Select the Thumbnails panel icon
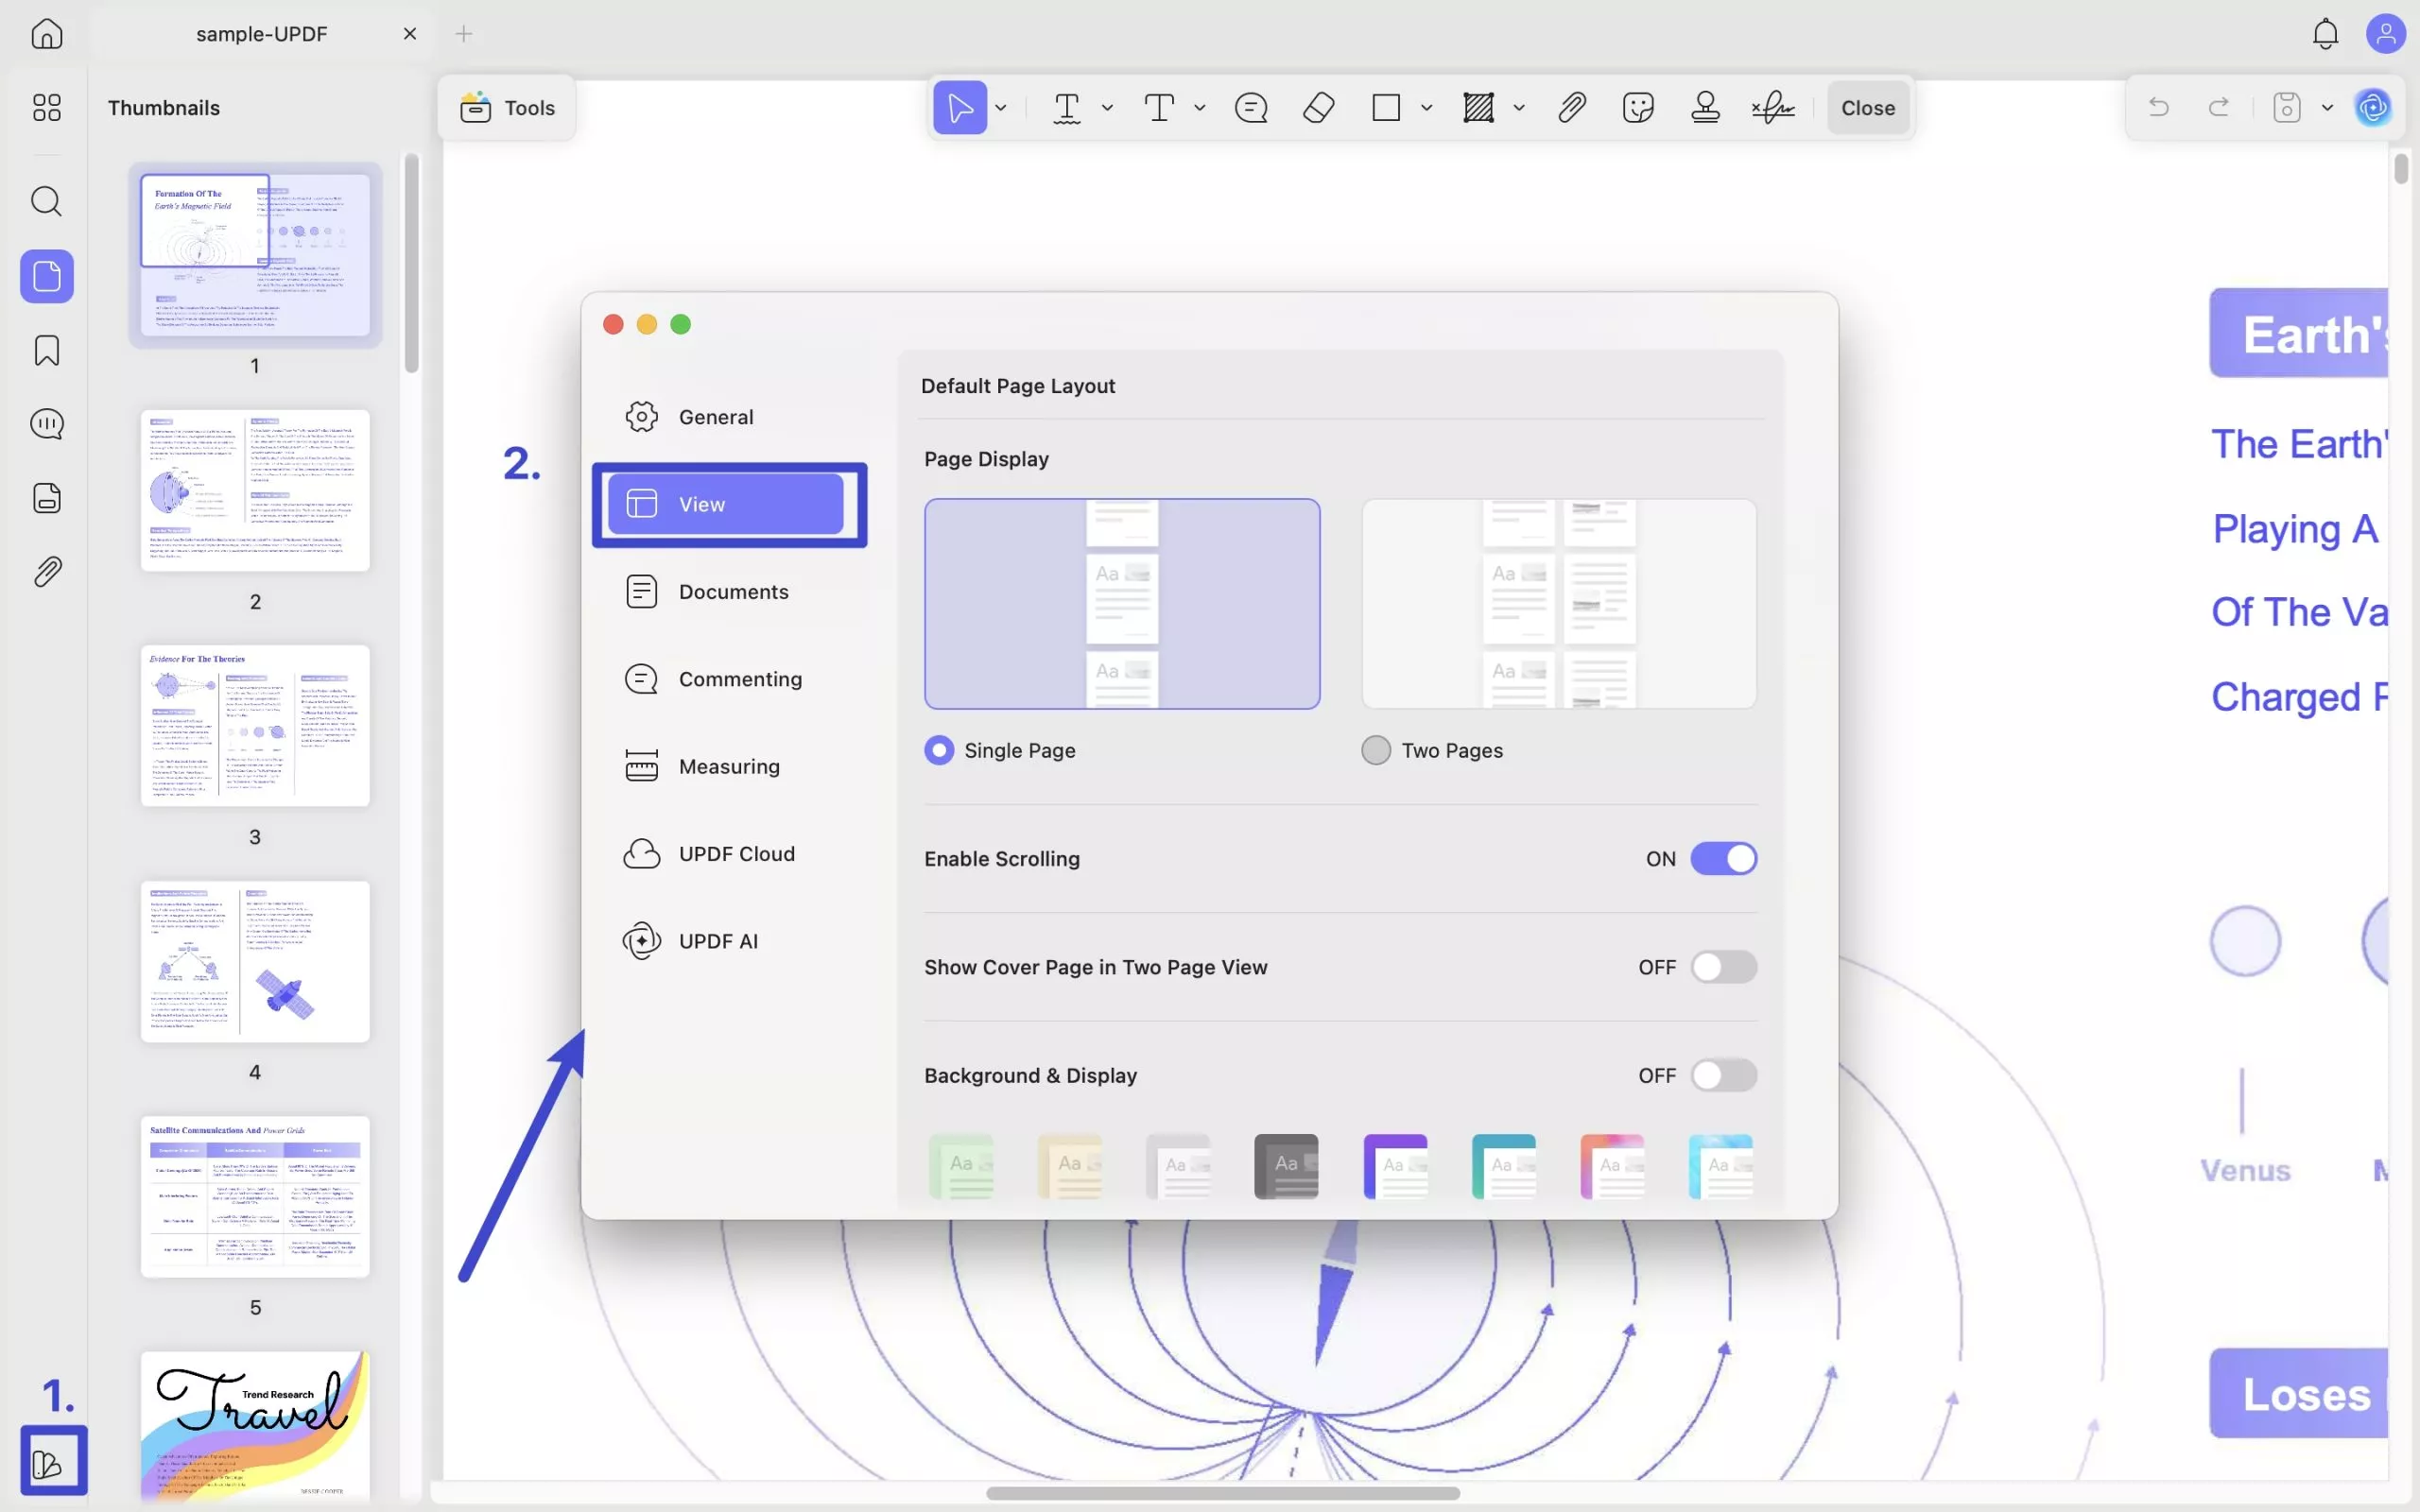The image size is (2420, 1512). tap(47, 276)
